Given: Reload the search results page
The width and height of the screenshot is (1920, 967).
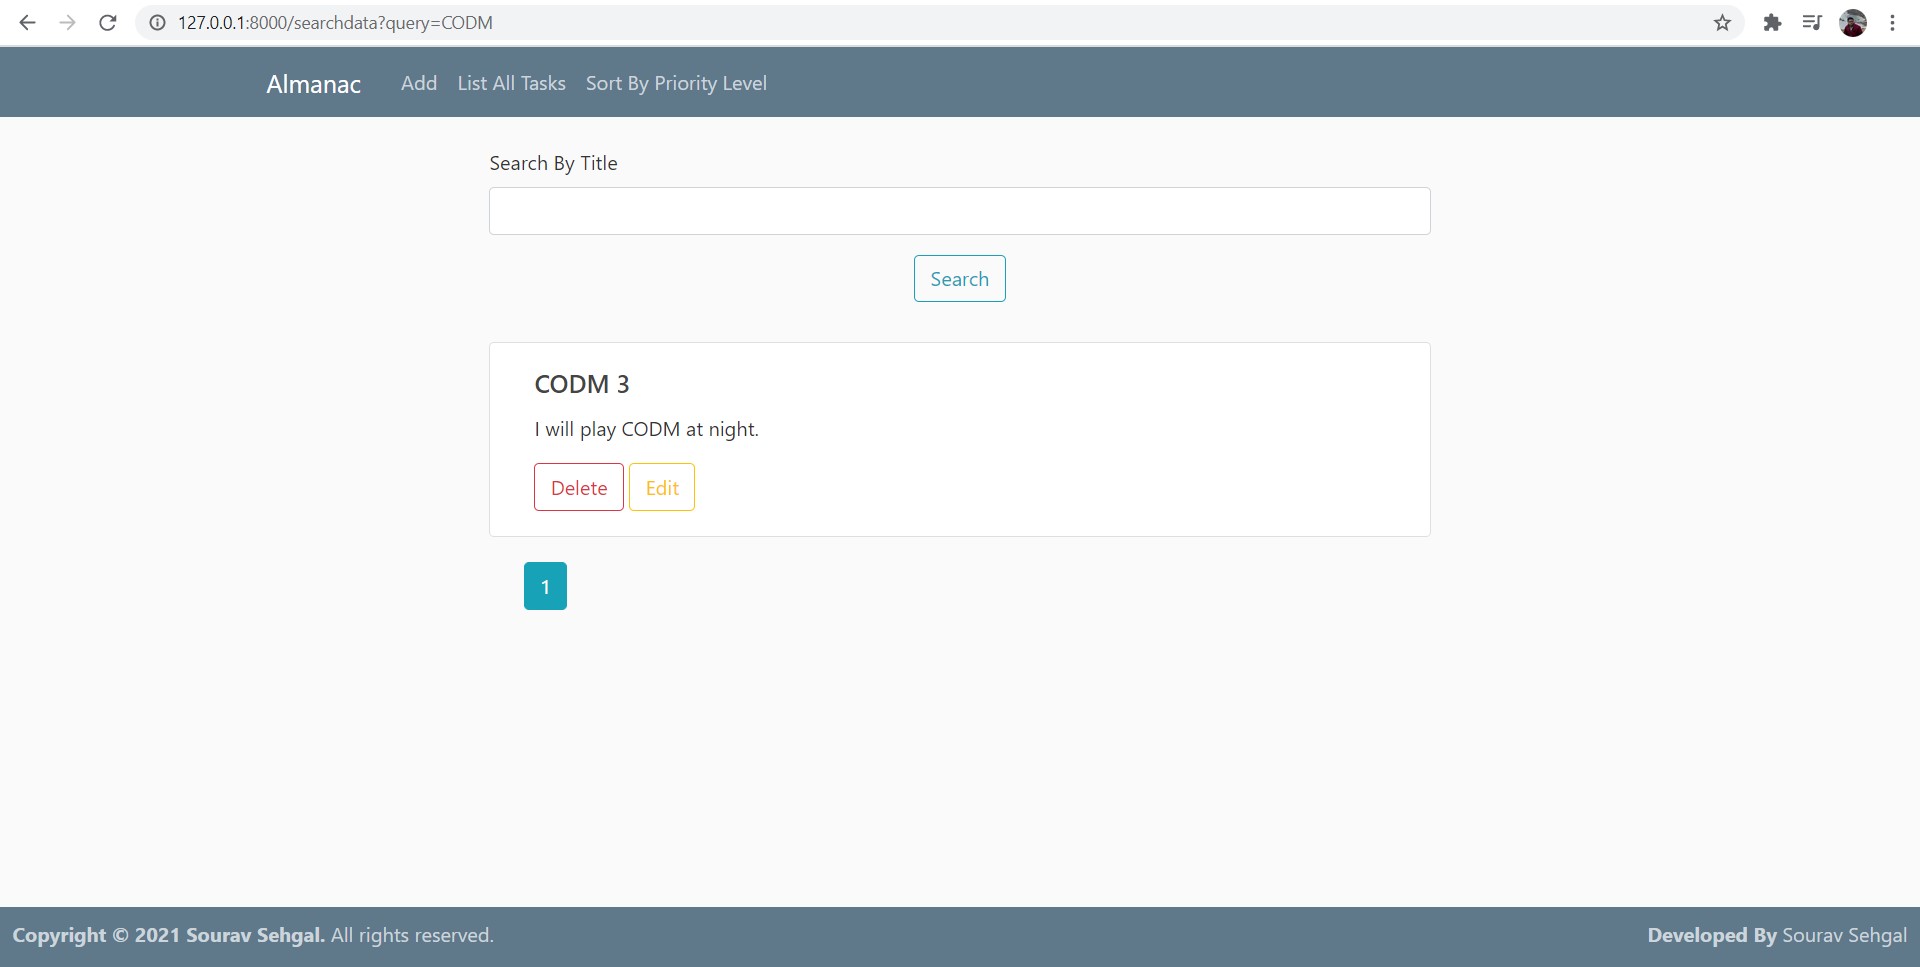Looking at the screenshot, I should tap(107, 22).
